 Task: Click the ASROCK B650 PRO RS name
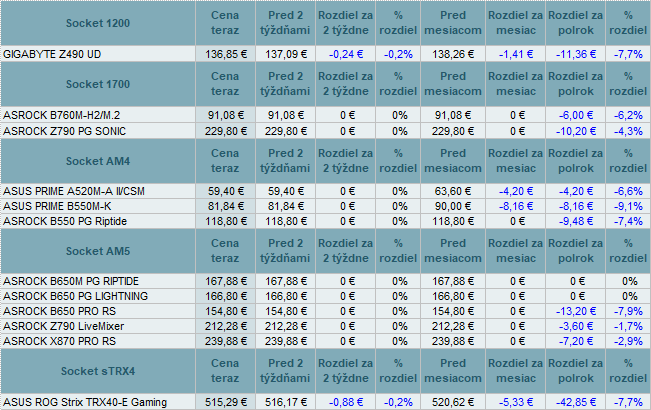click(59, 311)
